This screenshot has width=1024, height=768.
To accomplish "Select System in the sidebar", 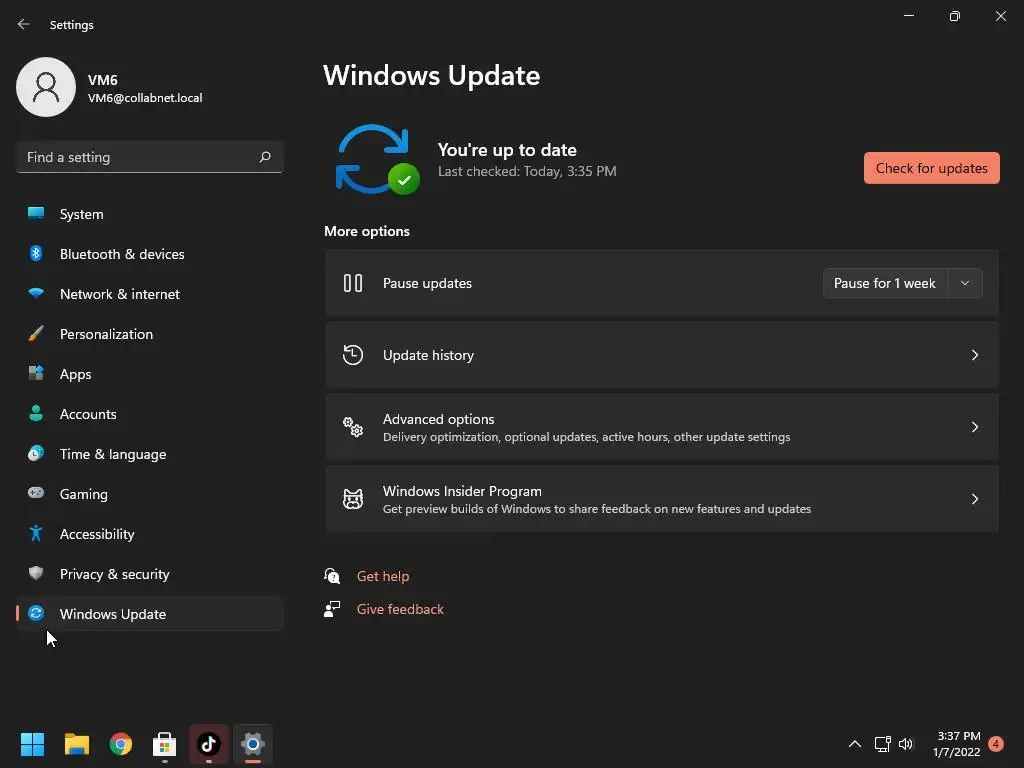I will pyautogui.click(x=150, y=214).
